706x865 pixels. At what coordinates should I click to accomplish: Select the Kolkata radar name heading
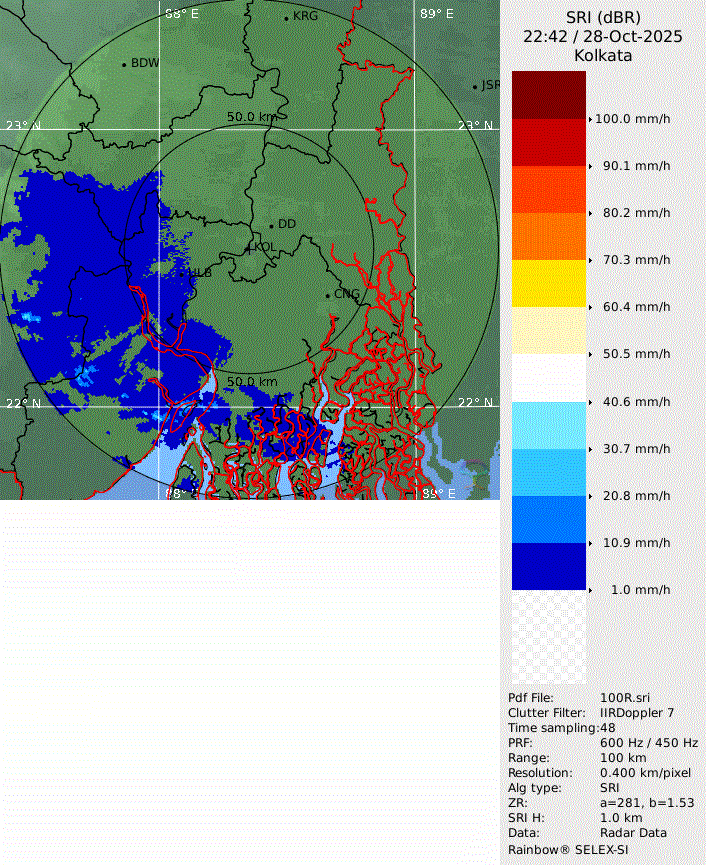coord(602,56)
